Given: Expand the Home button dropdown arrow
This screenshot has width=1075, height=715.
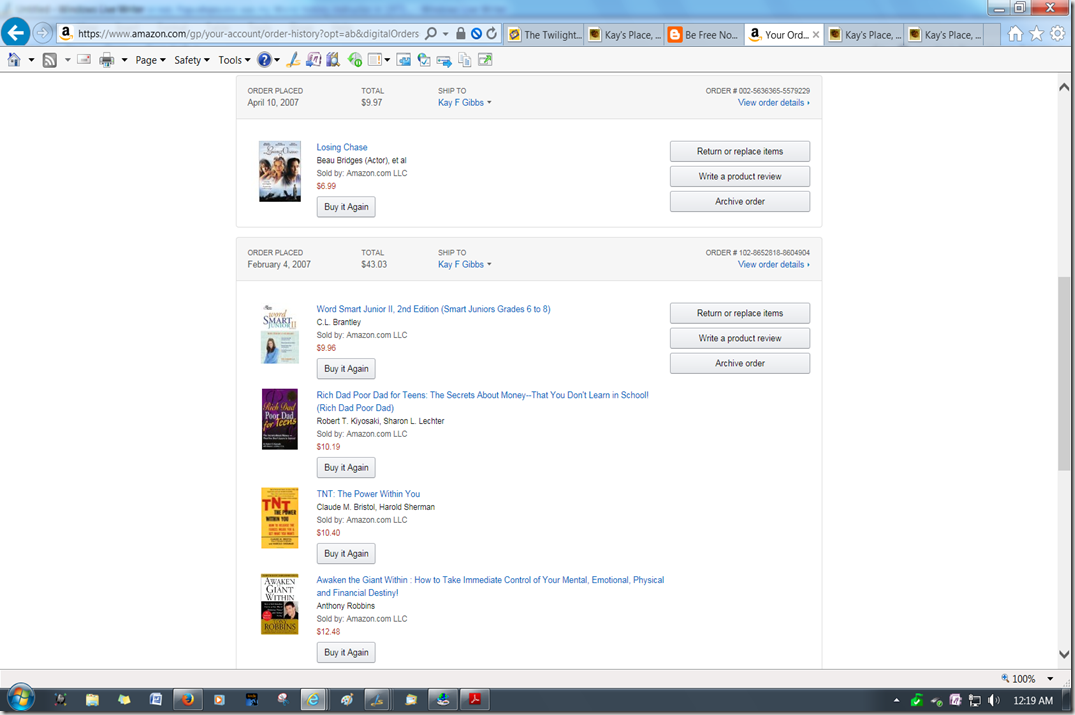Looking at the screenshot, I should point(31,60).
